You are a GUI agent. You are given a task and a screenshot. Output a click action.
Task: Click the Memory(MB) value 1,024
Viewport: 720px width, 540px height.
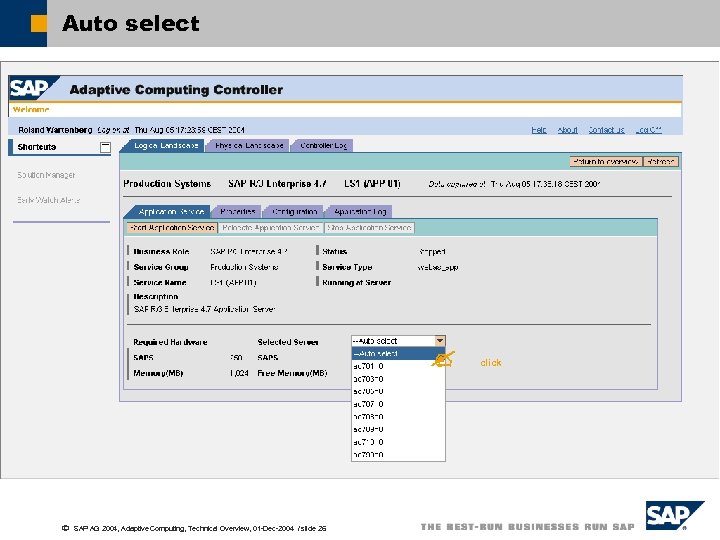239,373
